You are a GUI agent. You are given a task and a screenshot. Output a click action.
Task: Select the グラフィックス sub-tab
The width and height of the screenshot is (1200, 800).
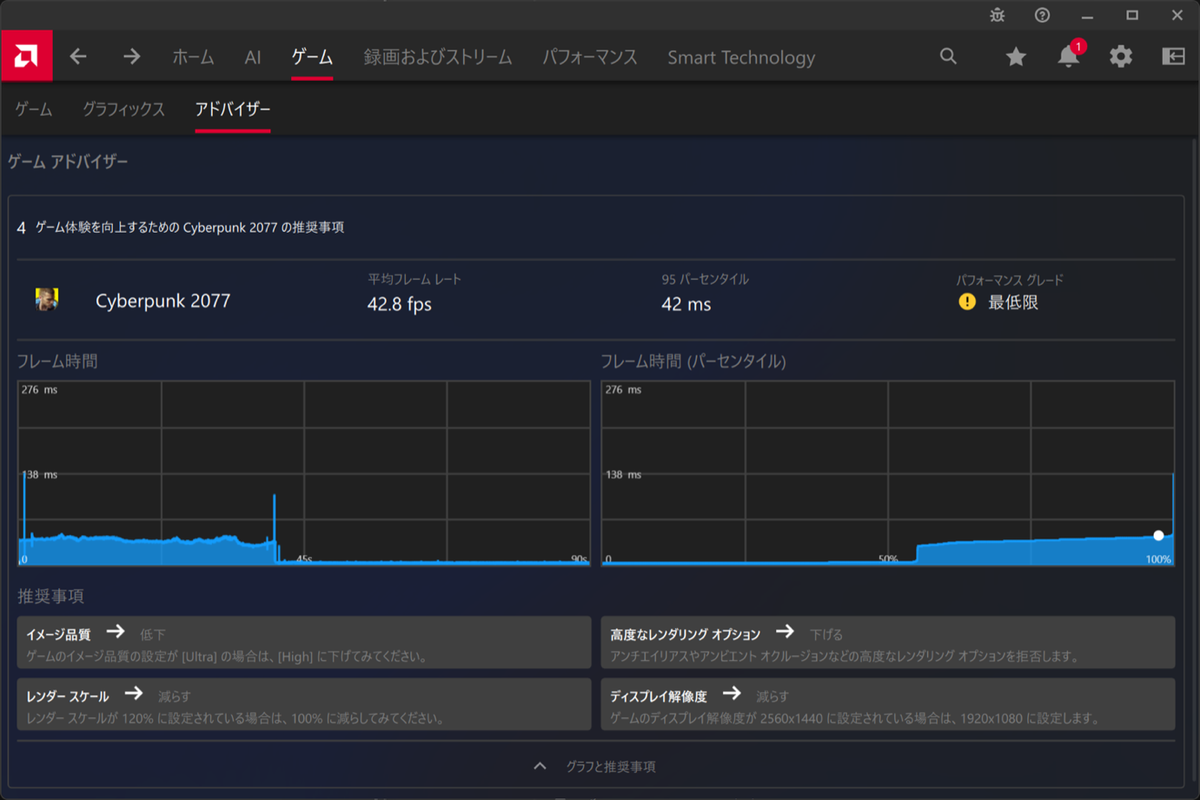coord(124,110)
